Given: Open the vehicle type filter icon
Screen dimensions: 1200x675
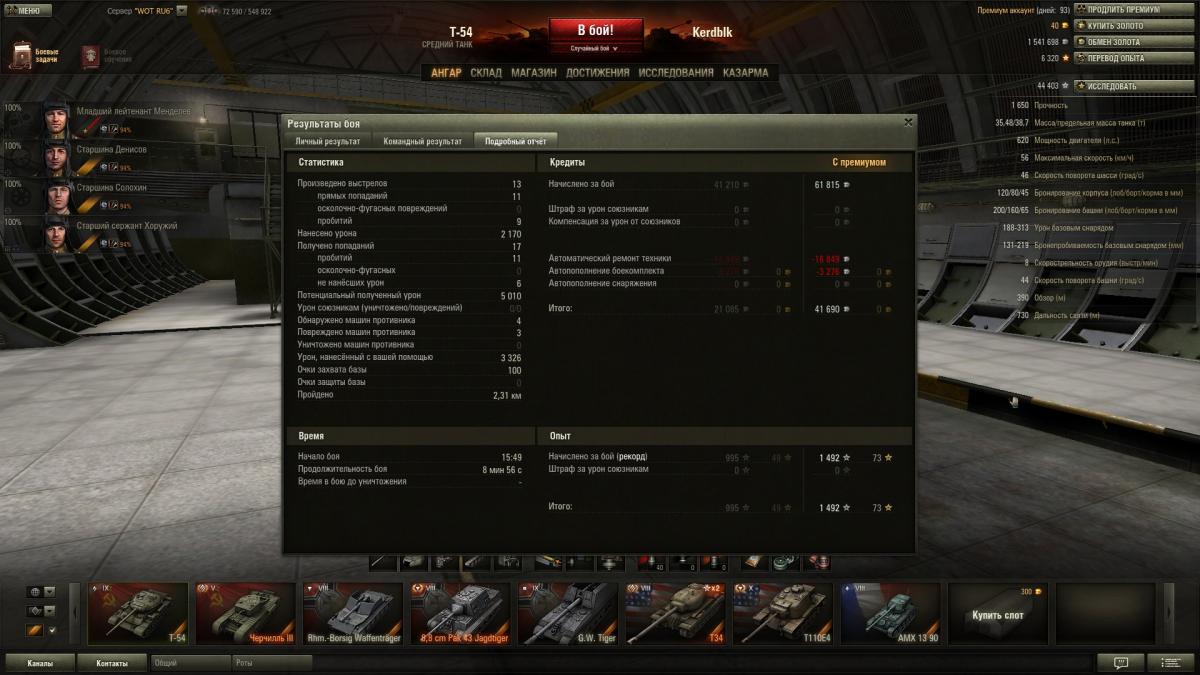Looking at the screenshot, I should point(34,611).
